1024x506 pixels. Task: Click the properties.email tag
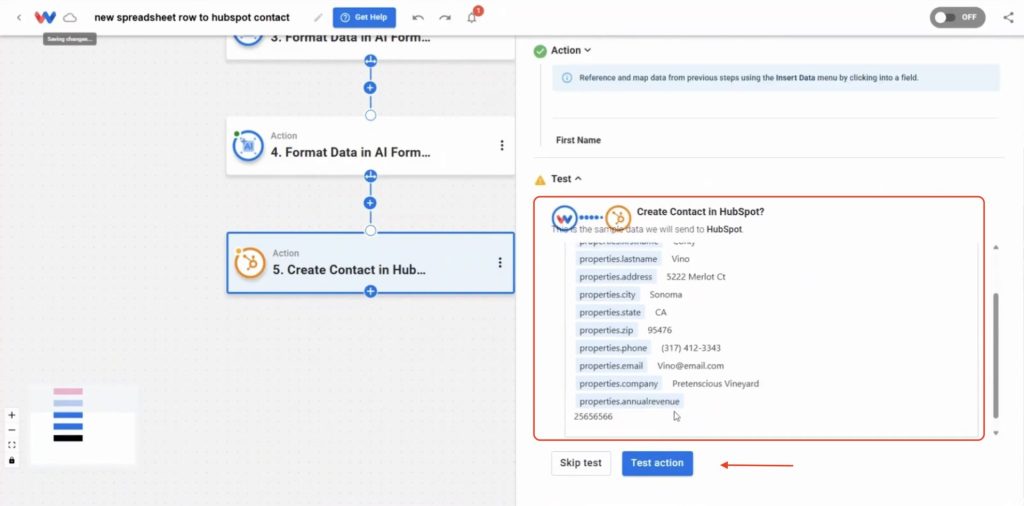click(611, 366)
